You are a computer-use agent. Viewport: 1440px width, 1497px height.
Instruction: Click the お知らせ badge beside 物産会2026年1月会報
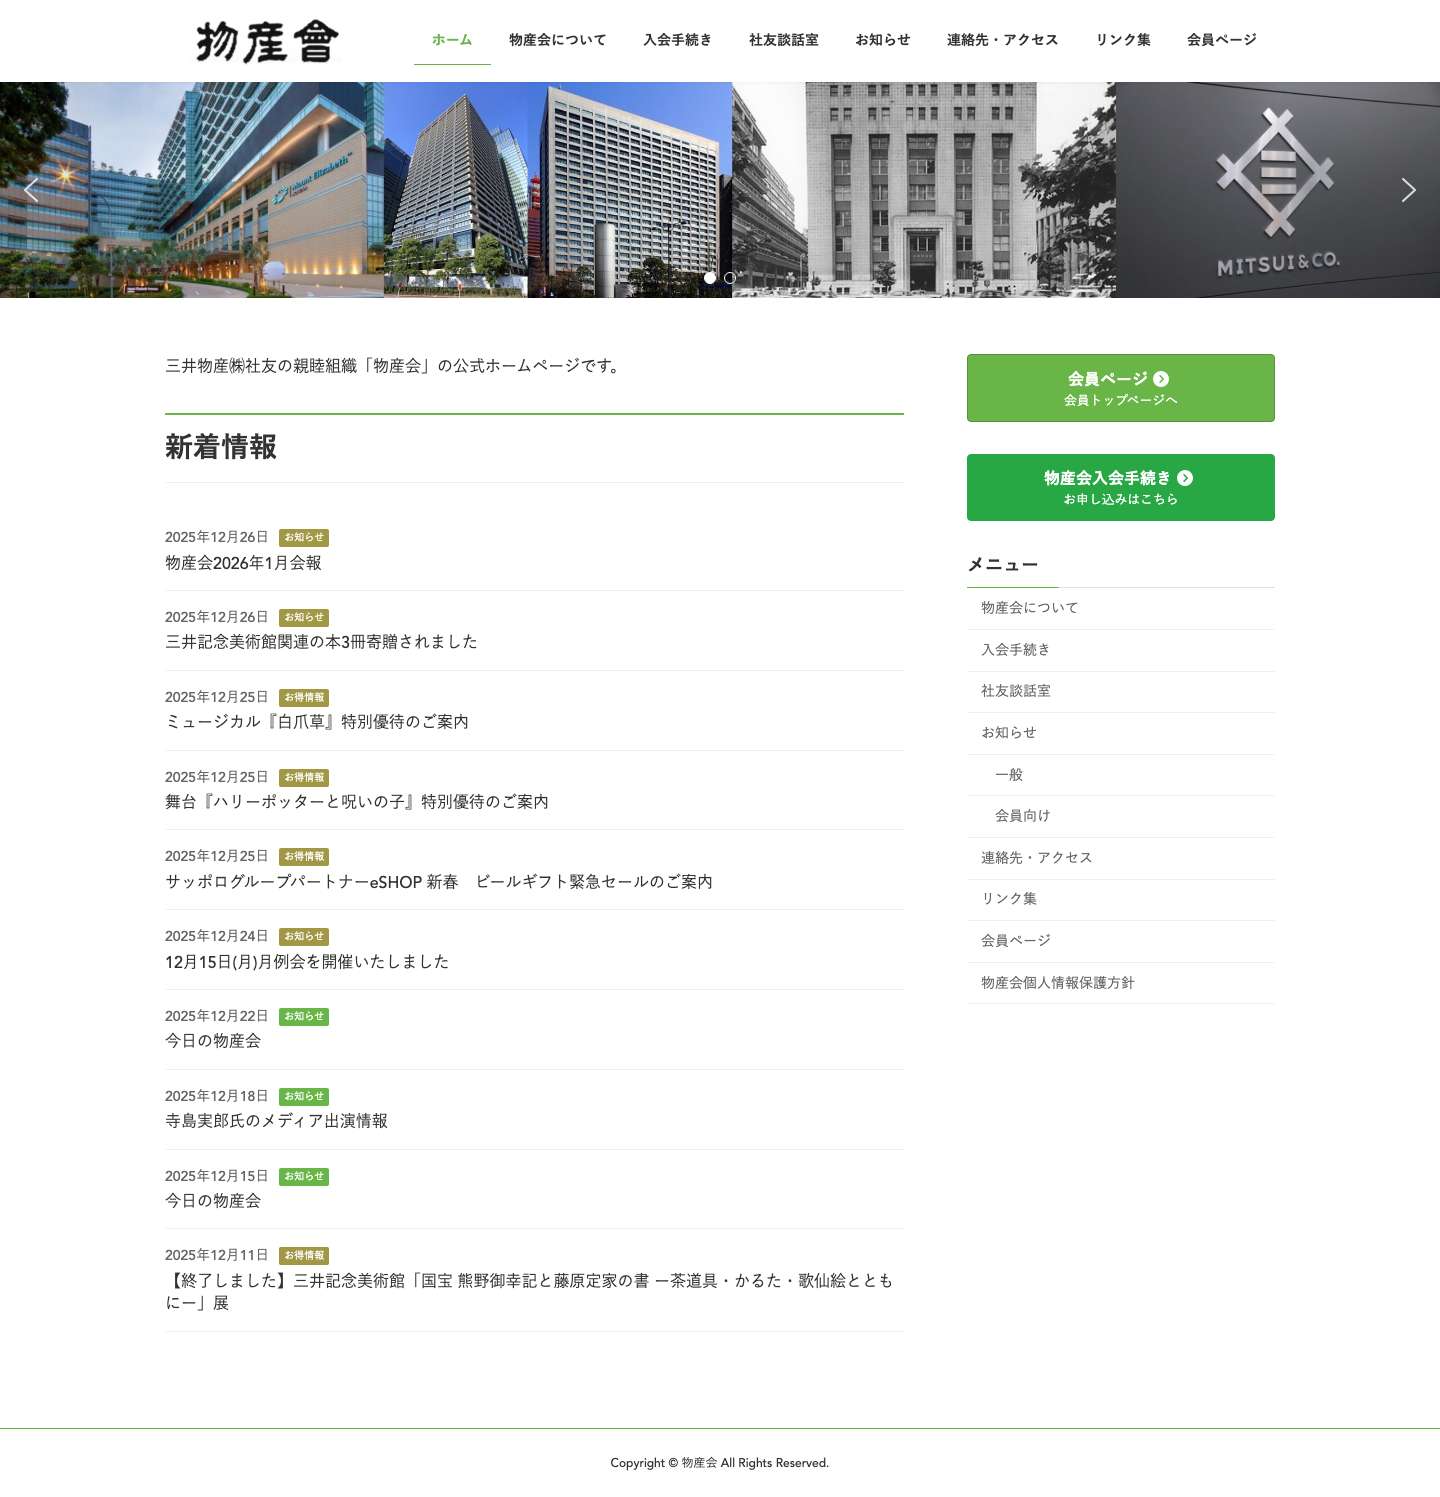[303, 537]
